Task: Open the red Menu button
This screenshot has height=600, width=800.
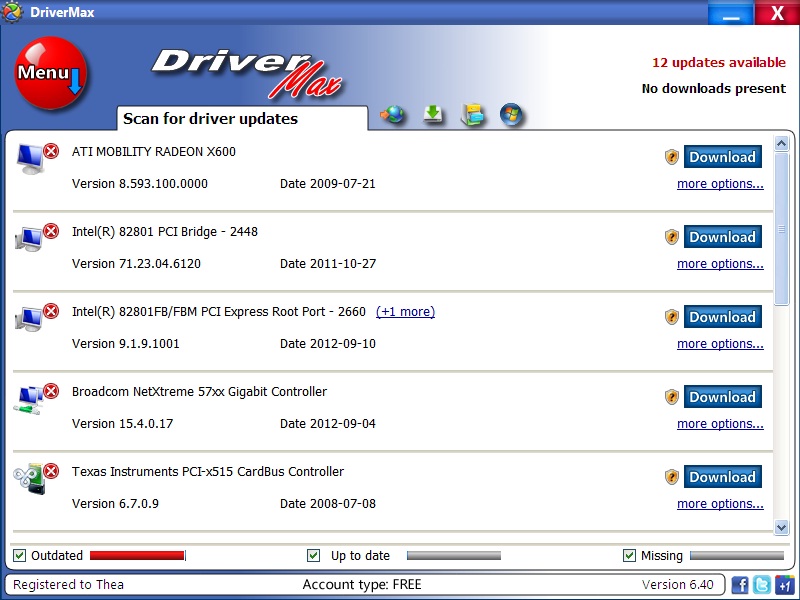Action: click(51, 73)
